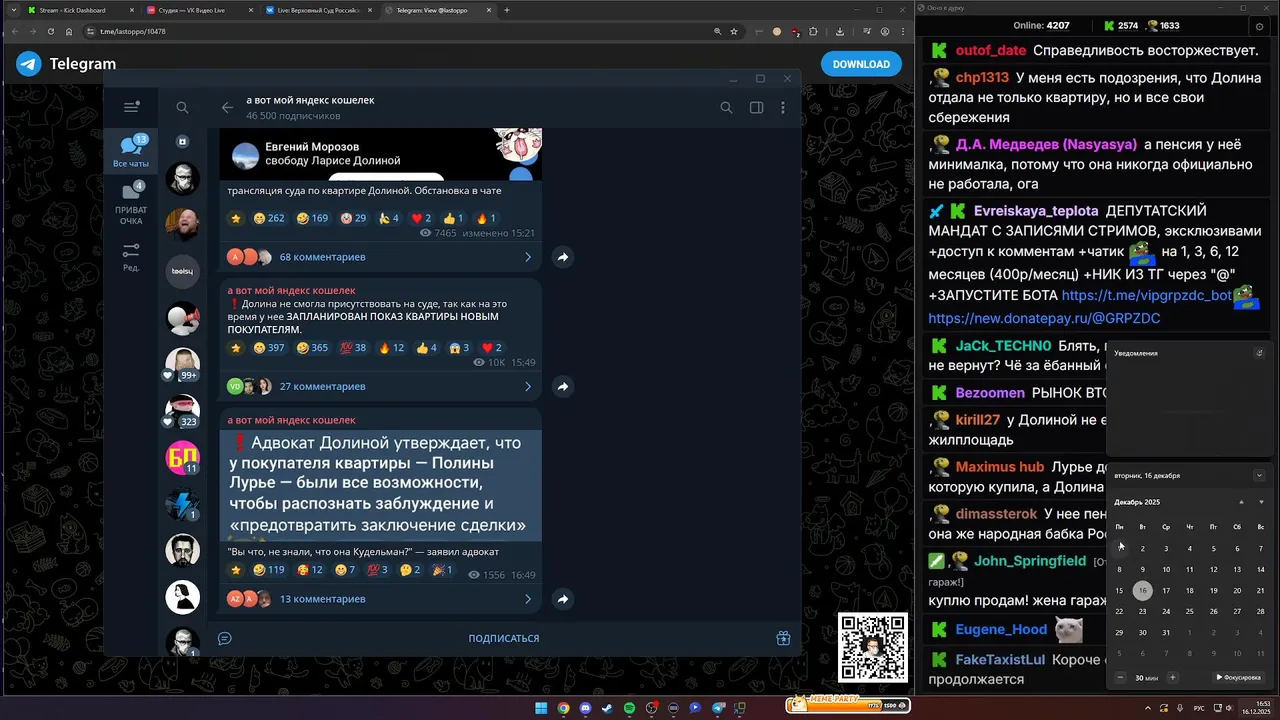Share the post with 68 комментариев
The width and height of the screenshot is (1280, 720).
point(563,257)
